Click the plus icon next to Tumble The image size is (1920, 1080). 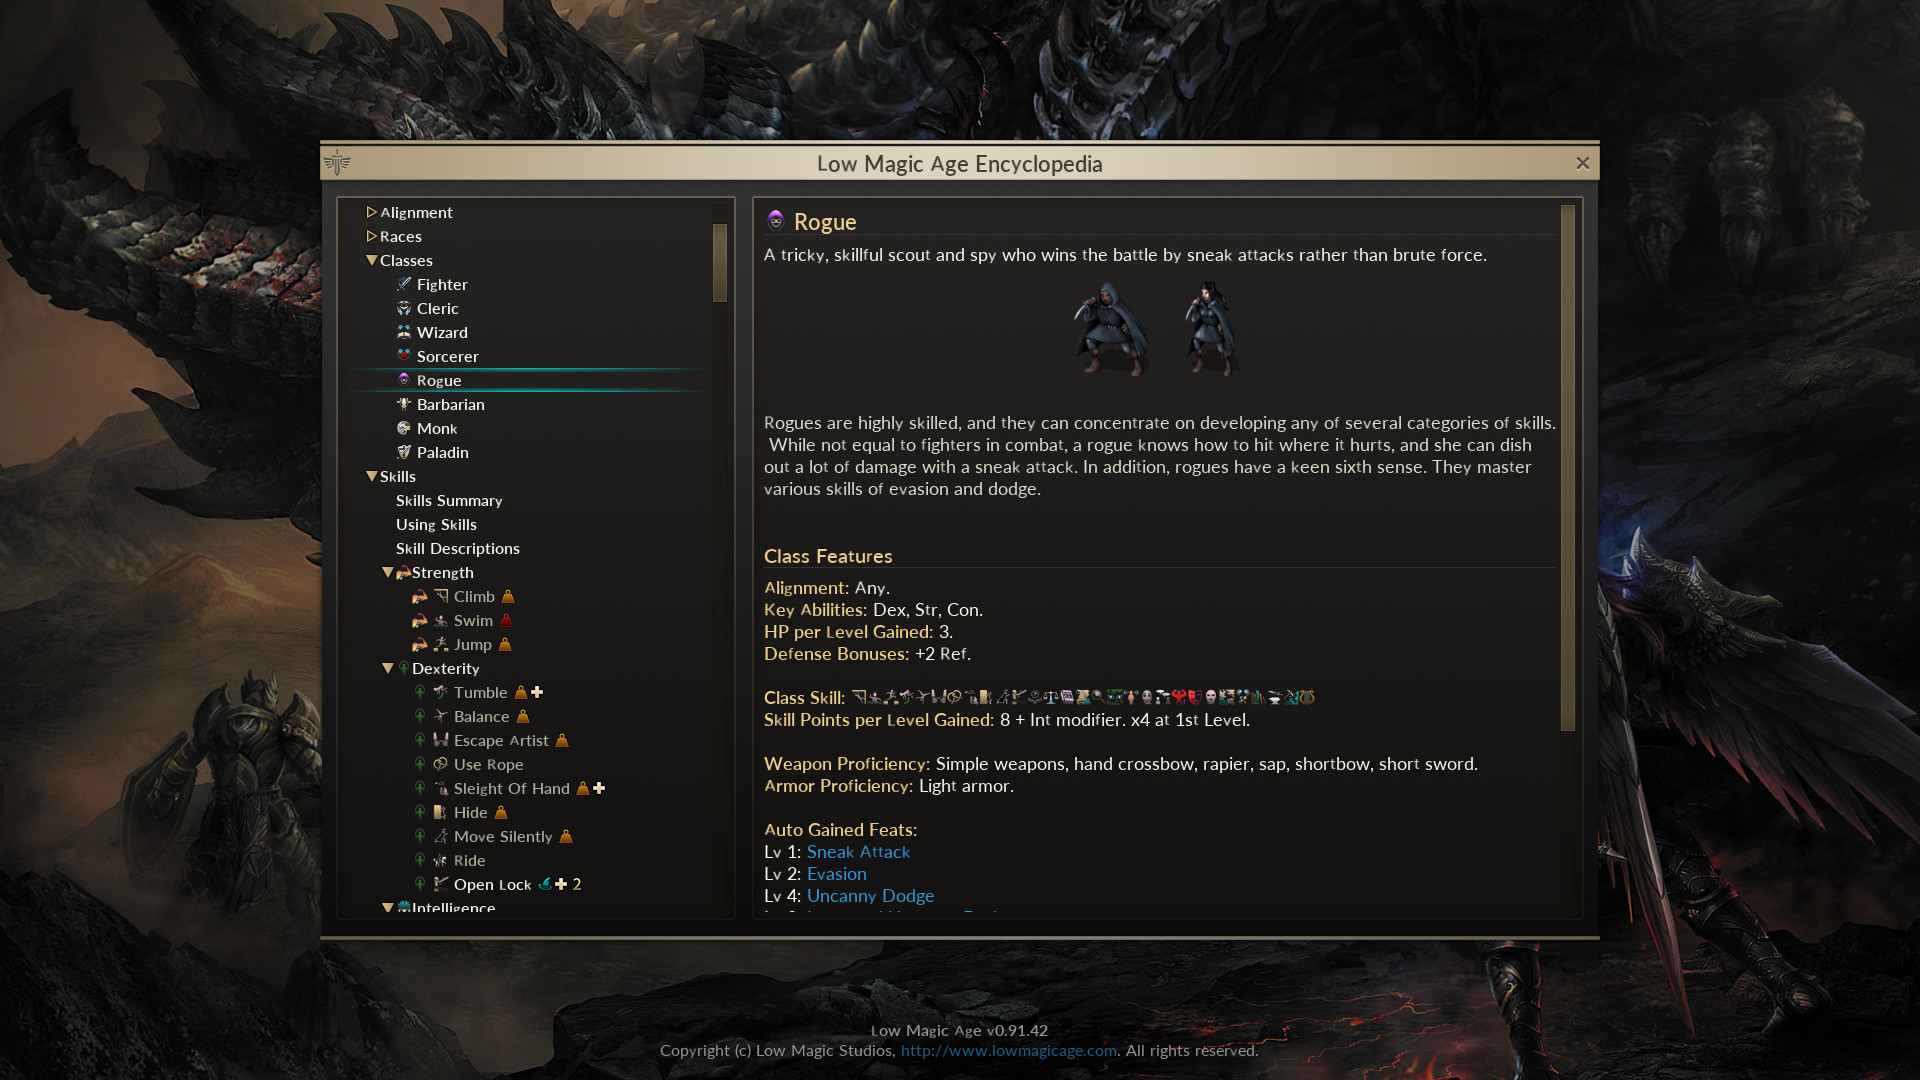[537, 692]
